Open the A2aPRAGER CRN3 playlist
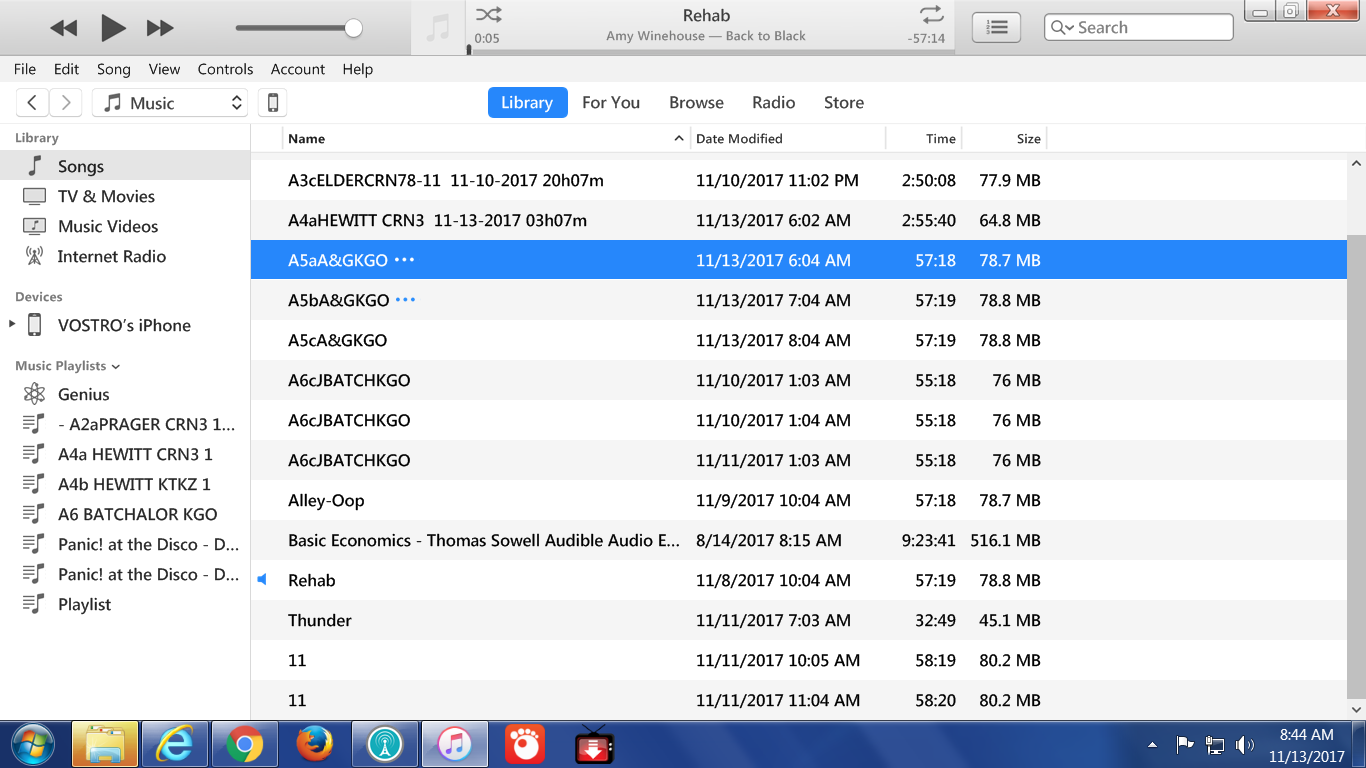The height and width of the screenshot is (768, 1366). coord(125,424)
